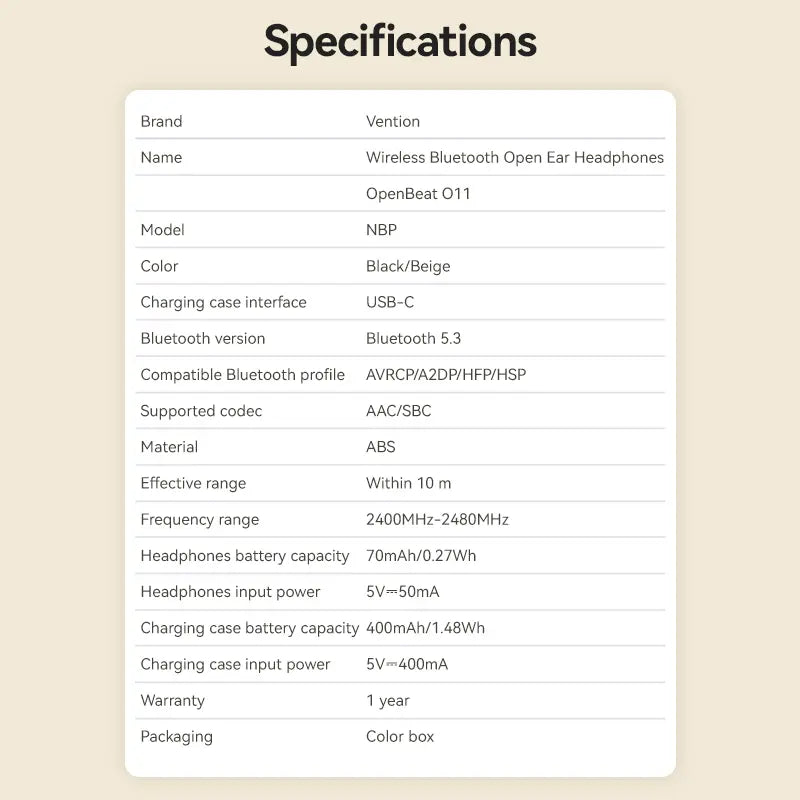Click the Headphones input power label
Image resolution: width=800 pixels, height=800 pixels.
pos(230,592)
